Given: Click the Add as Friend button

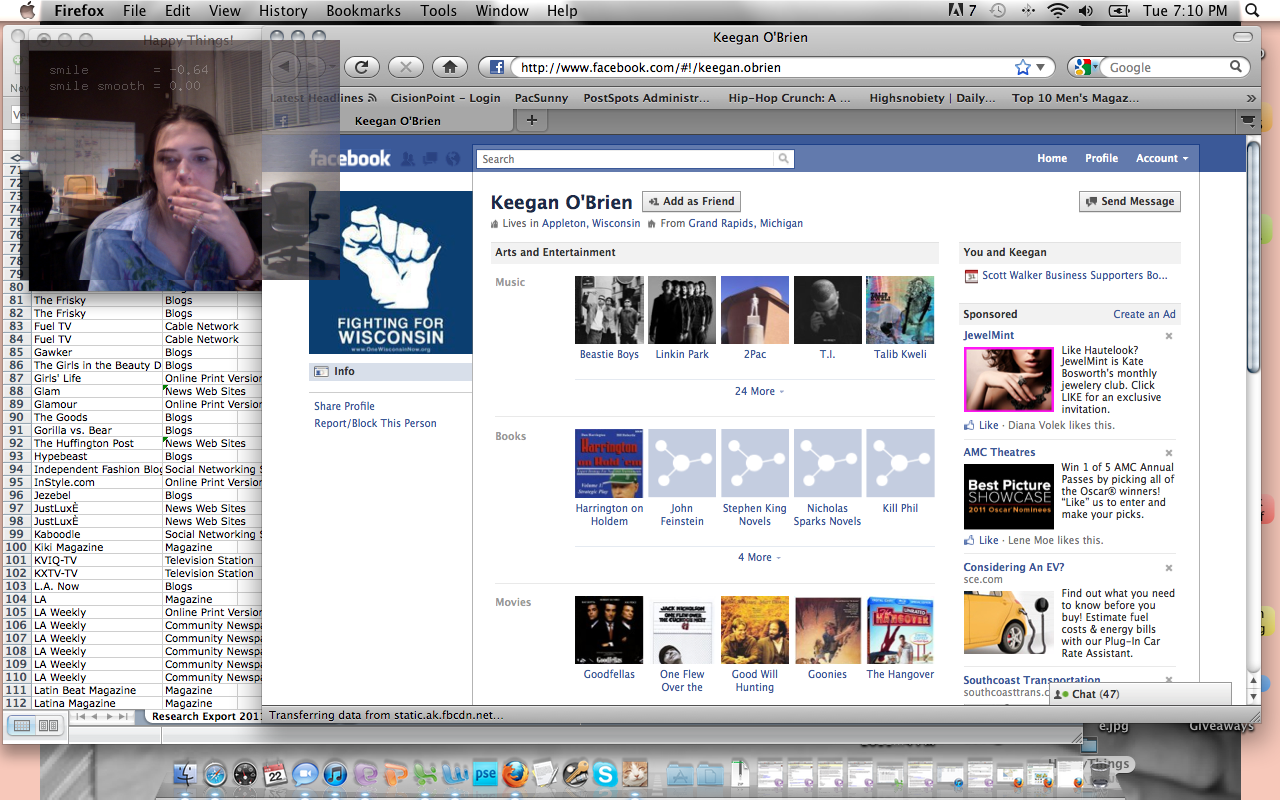Looking at the screenshot, I should click(691, 201).
